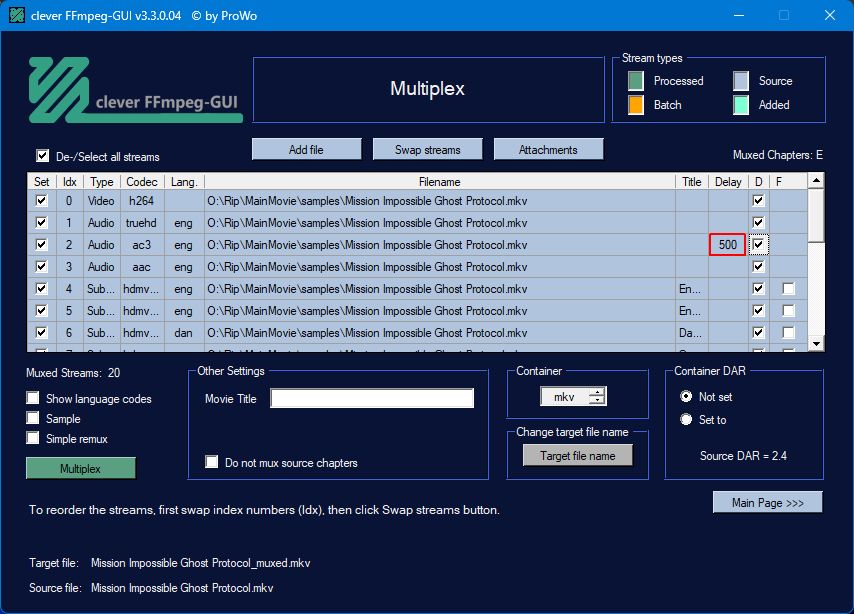
Task: Enable the Sample checkbox
Action: click(x=33, y=418)
